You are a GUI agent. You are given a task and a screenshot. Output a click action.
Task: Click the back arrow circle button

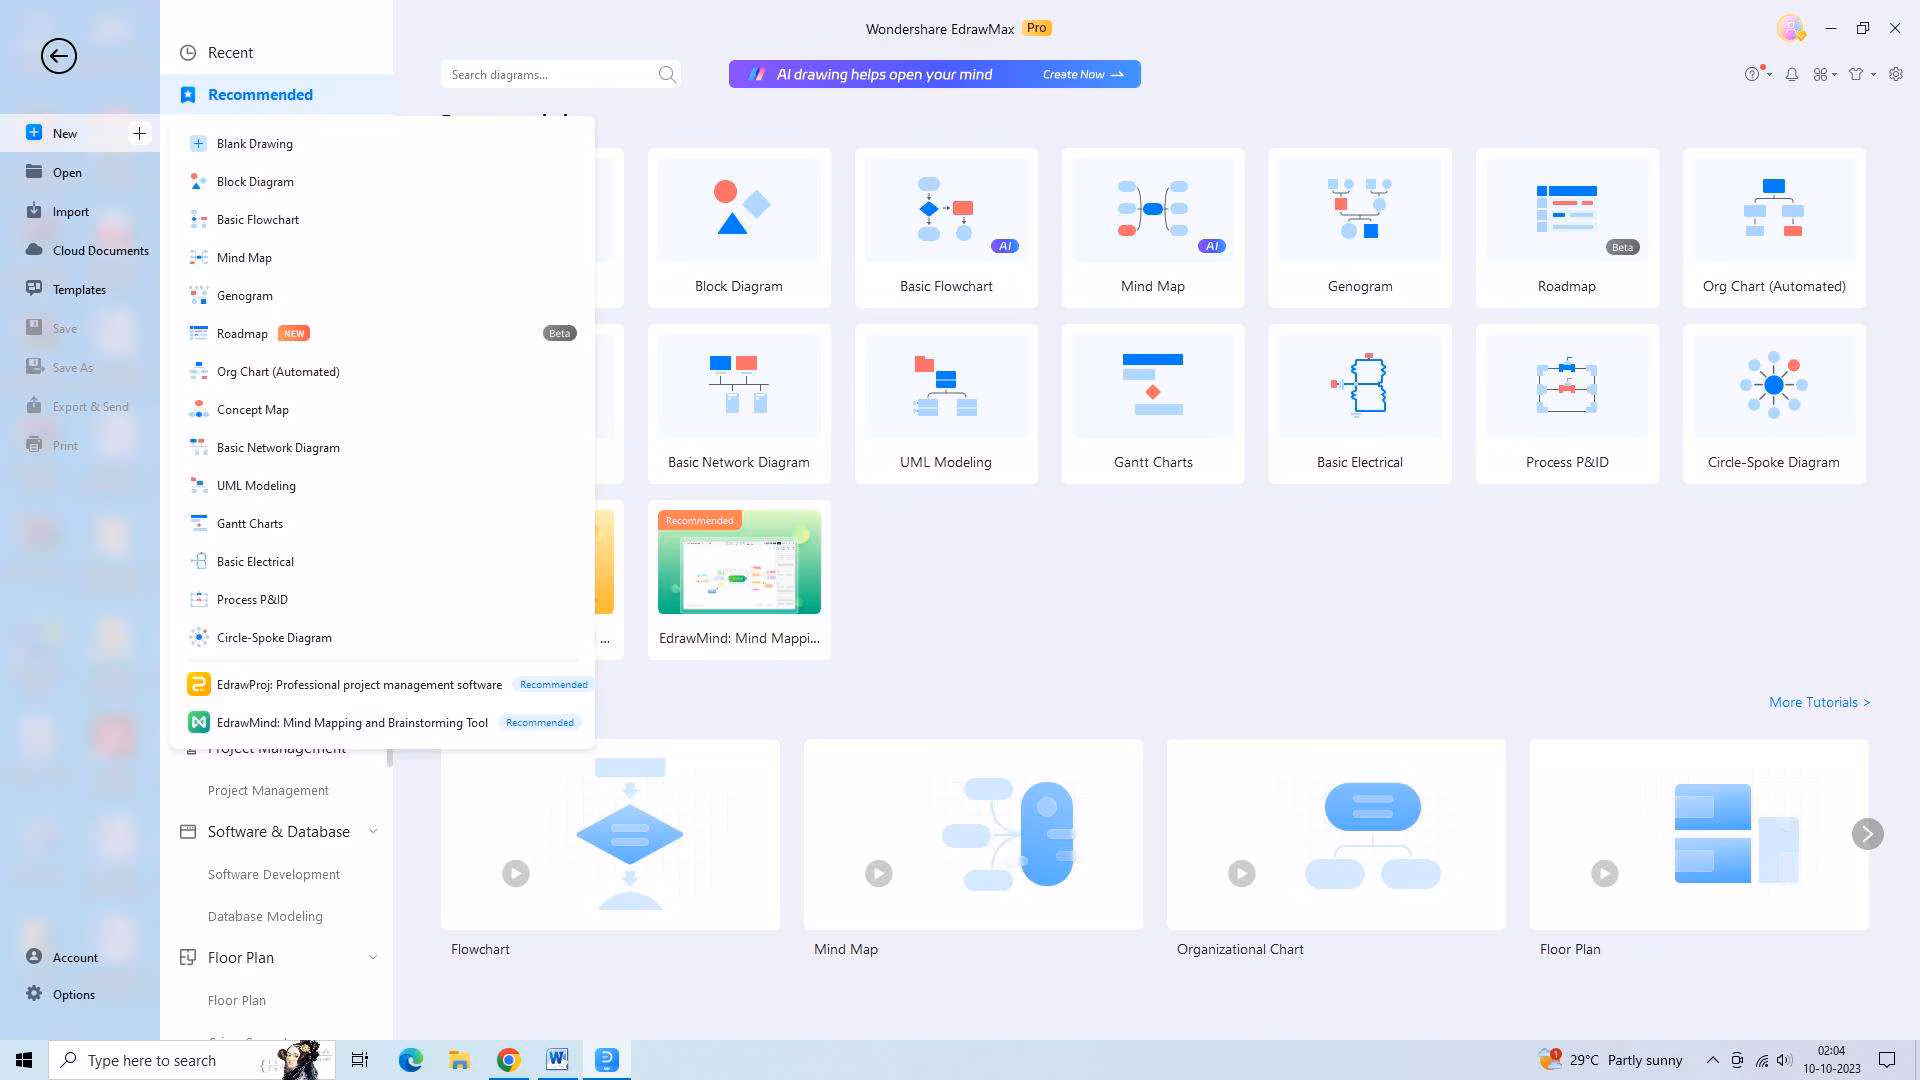click(58, 56)
